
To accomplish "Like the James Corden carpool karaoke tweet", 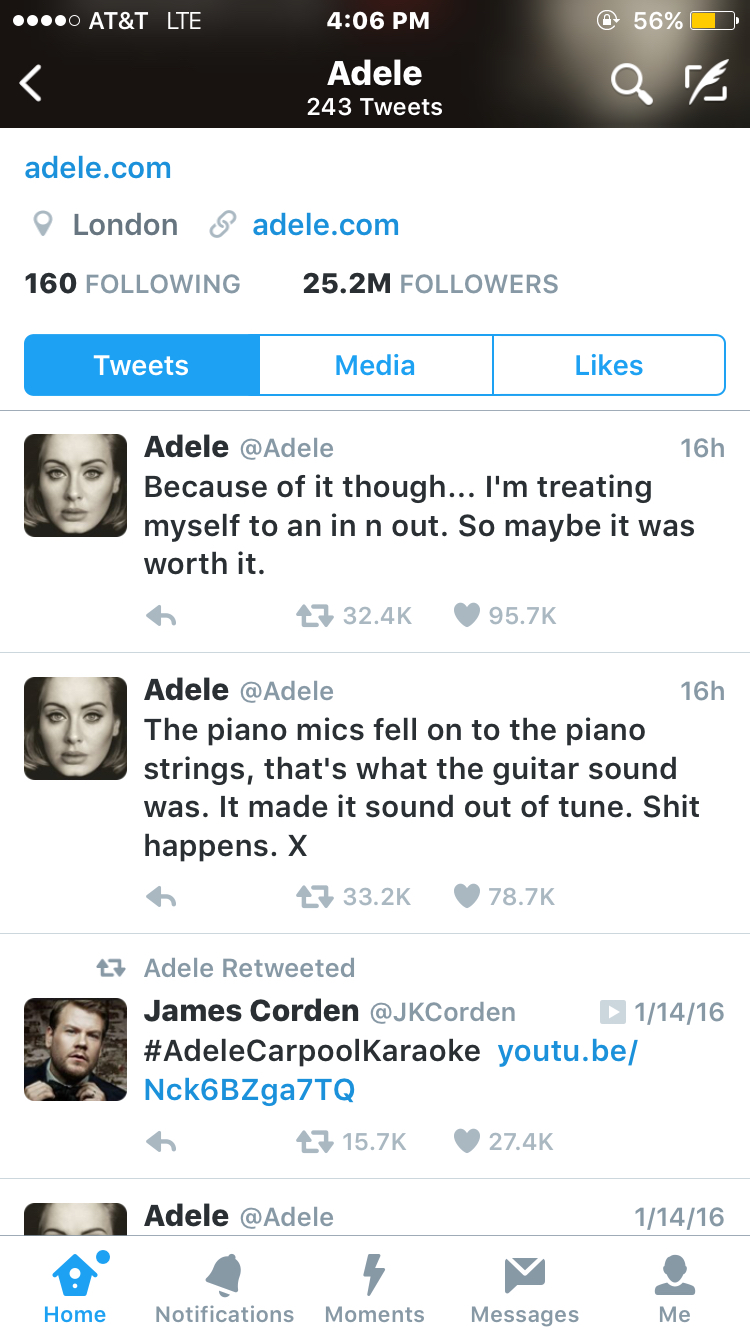I will click(x=467, y=1141).
